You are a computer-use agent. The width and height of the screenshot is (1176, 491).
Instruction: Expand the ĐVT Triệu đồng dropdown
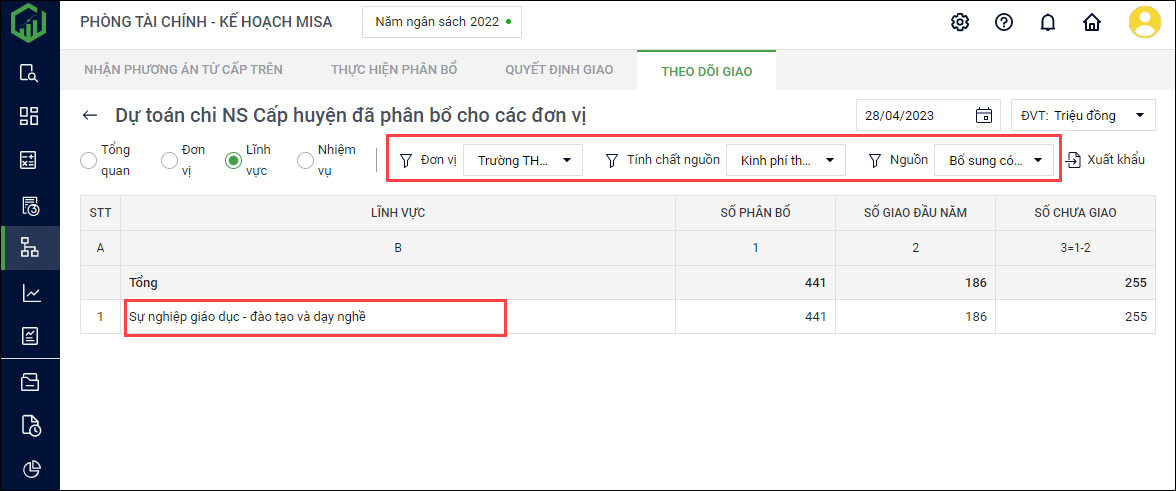pyautogui.click(x=1084, y=115)
